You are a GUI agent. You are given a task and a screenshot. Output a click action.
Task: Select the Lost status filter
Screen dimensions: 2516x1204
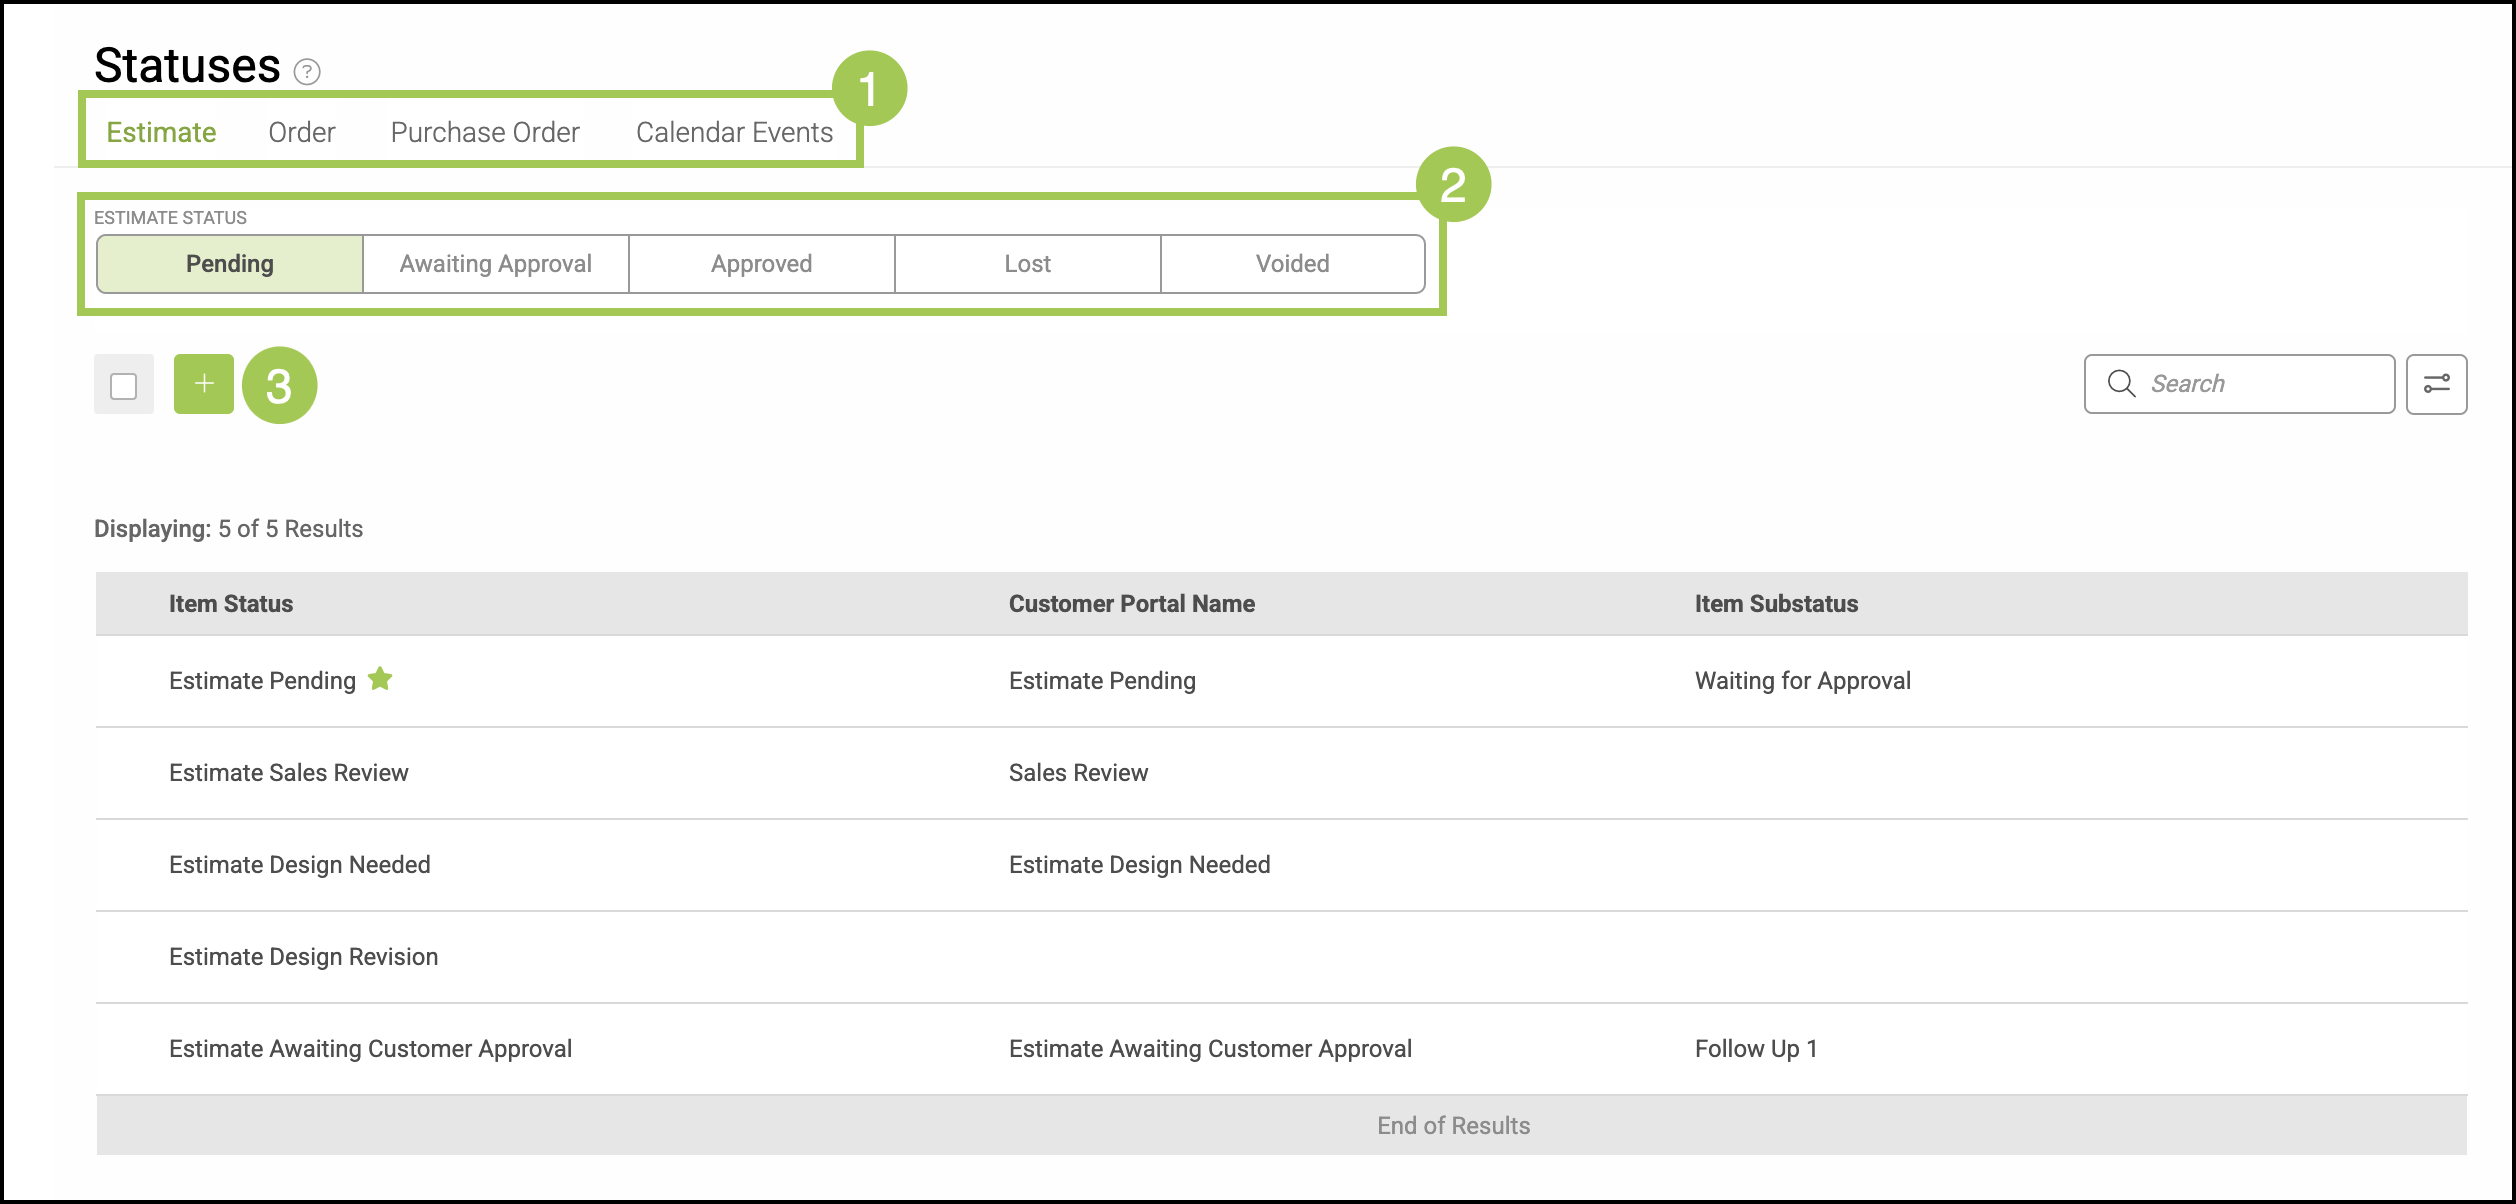[1027, 264]
